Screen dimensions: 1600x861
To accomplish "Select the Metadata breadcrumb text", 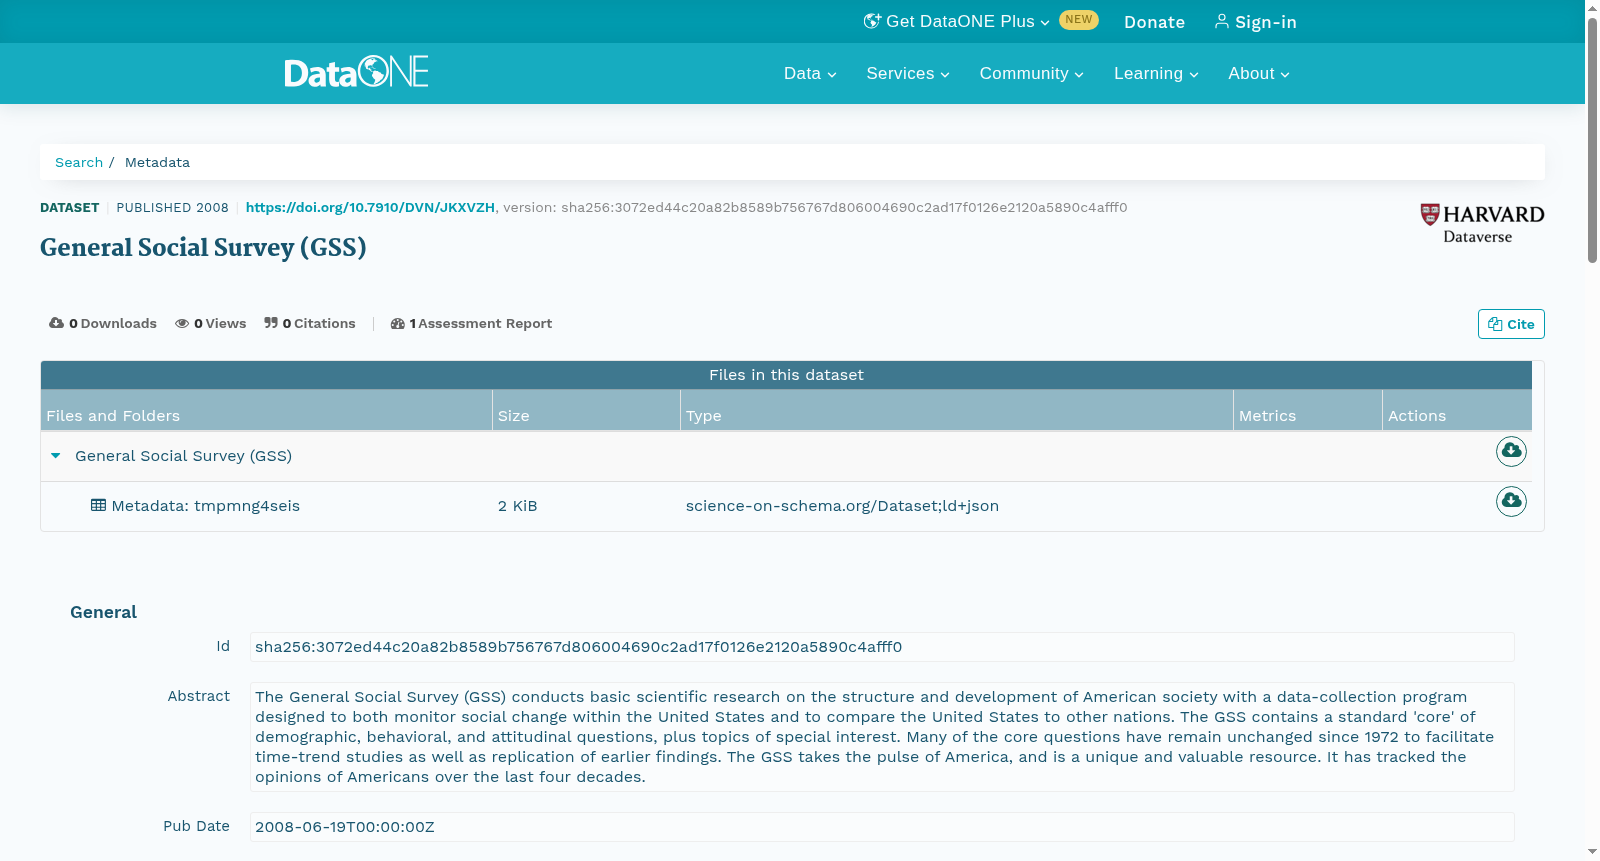I will point(157,162).
